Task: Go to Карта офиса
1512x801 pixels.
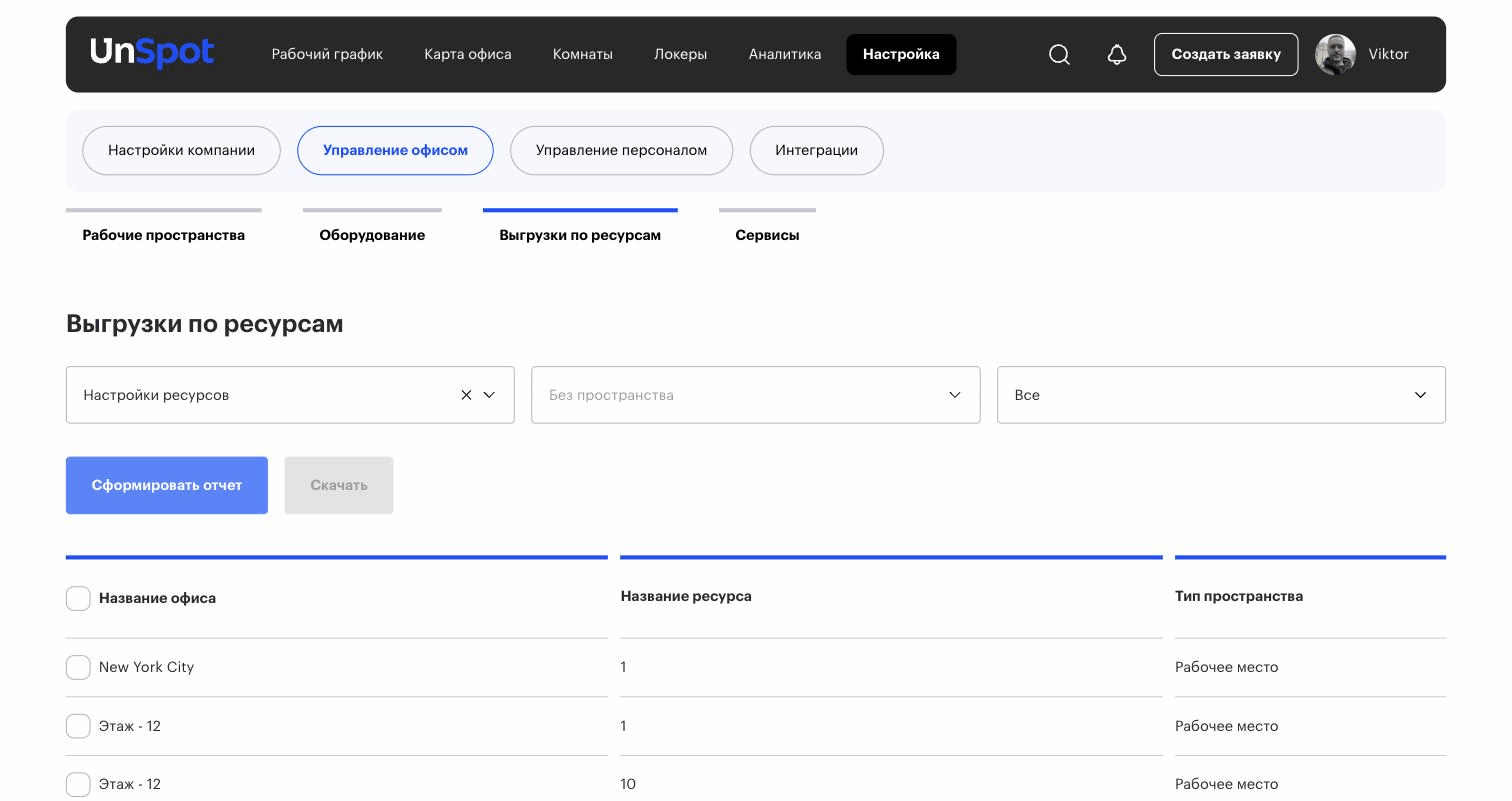Action: (x=467, y=54)
